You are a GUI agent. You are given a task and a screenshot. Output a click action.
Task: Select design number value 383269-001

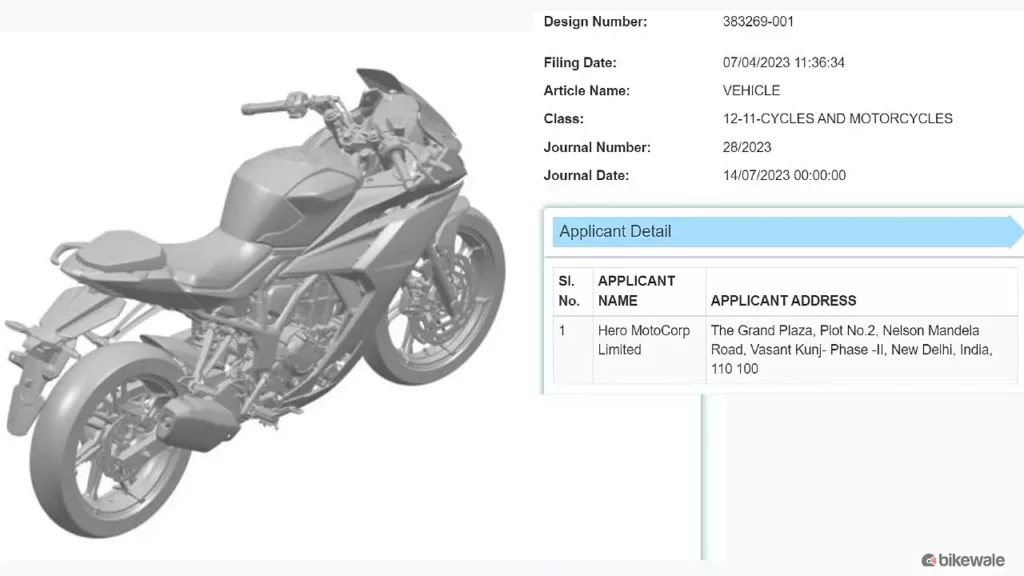tap(758, 22)
